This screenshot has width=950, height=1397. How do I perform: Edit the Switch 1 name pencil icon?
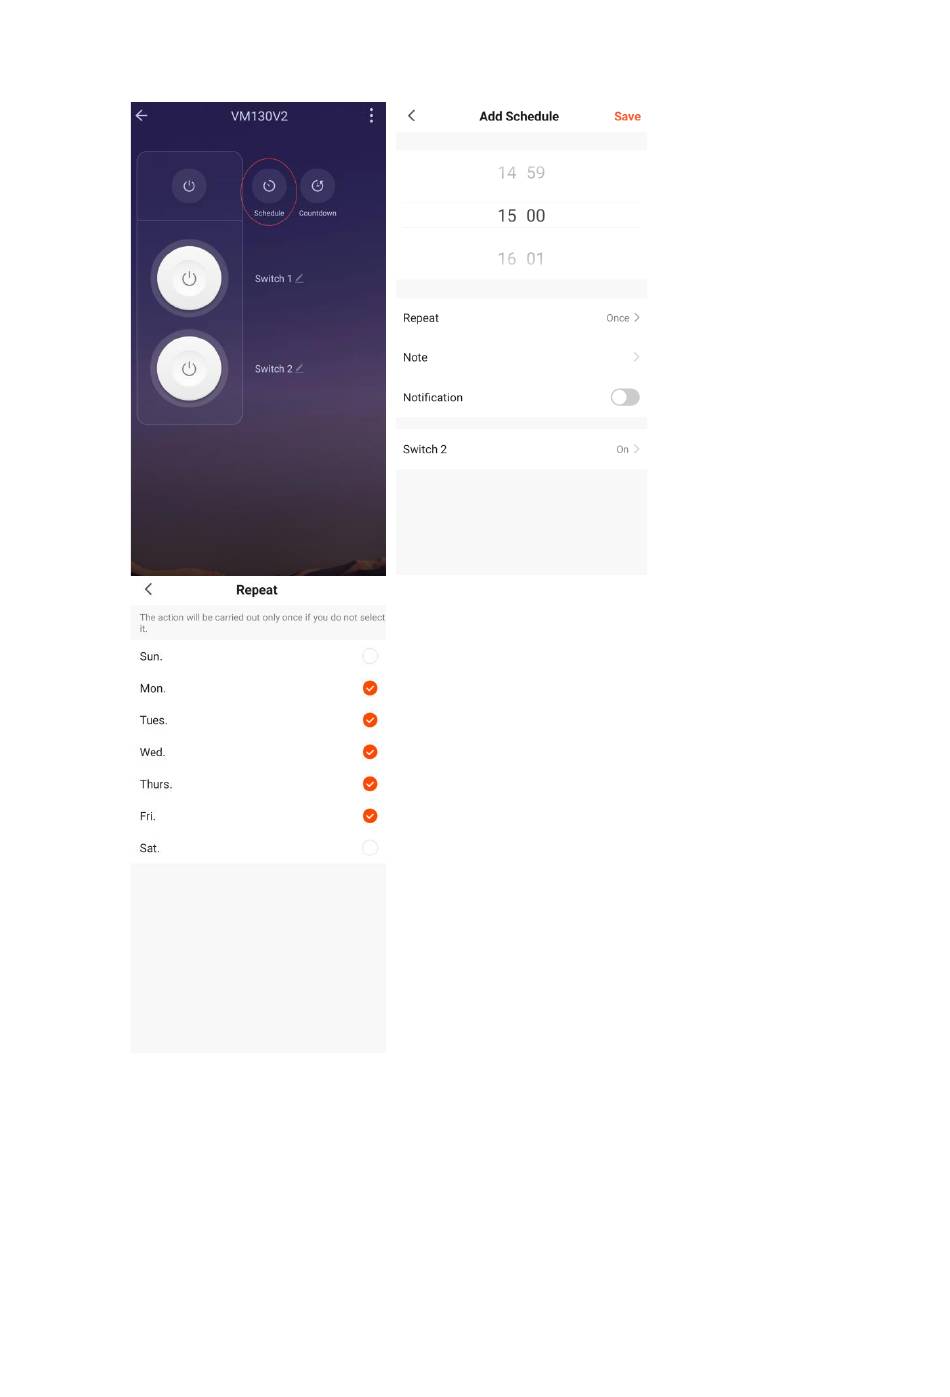point(299,278)
